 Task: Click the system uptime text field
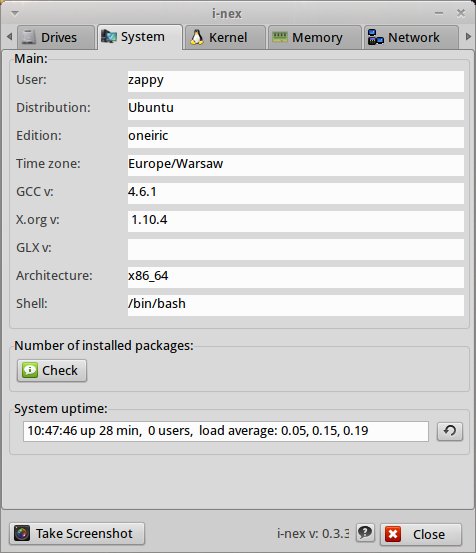click(x=226, y=431)
